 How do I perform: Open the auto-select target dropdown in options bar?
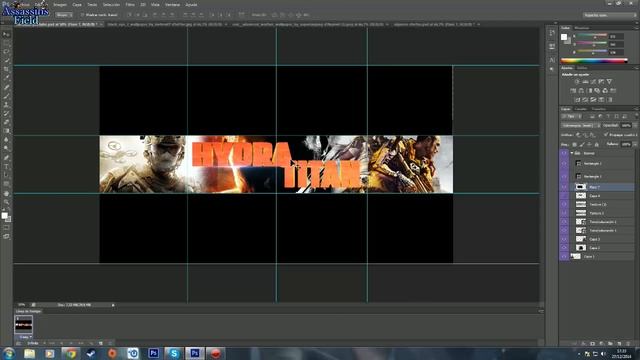[x=64, y=15]
